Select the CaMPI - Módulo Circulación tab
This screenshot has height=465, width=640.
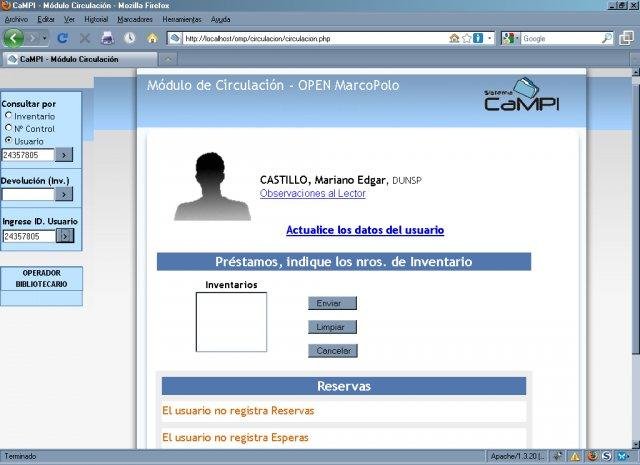pos(80,59)
